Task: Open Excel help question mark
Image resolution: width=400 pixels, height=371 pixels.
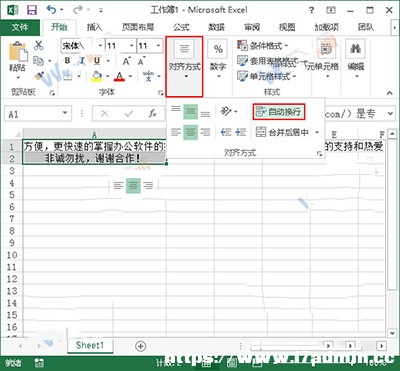Action: coord(311,10)
